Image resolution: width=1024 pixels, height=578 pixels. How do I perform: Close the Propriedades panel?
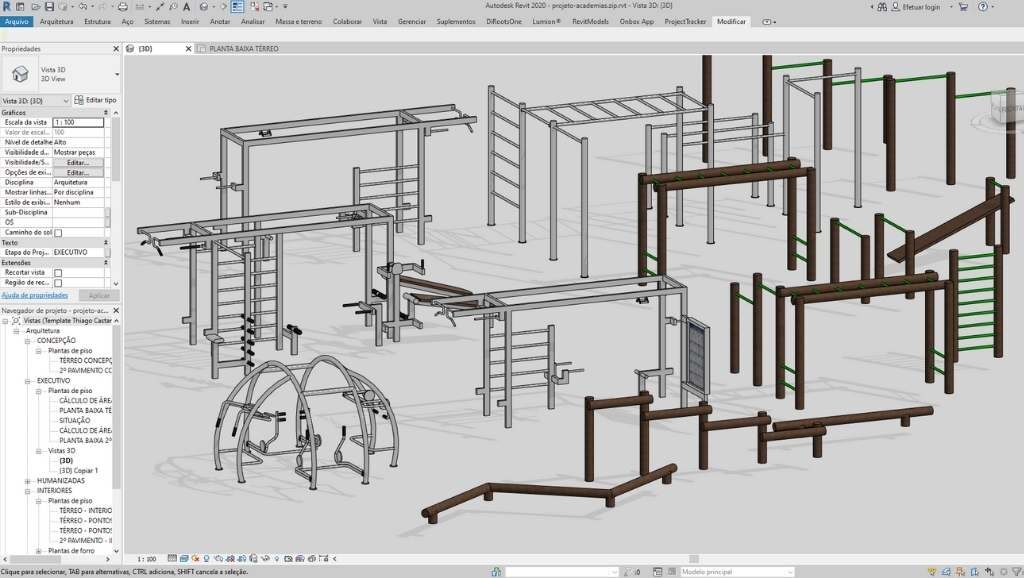pos(118,47)
